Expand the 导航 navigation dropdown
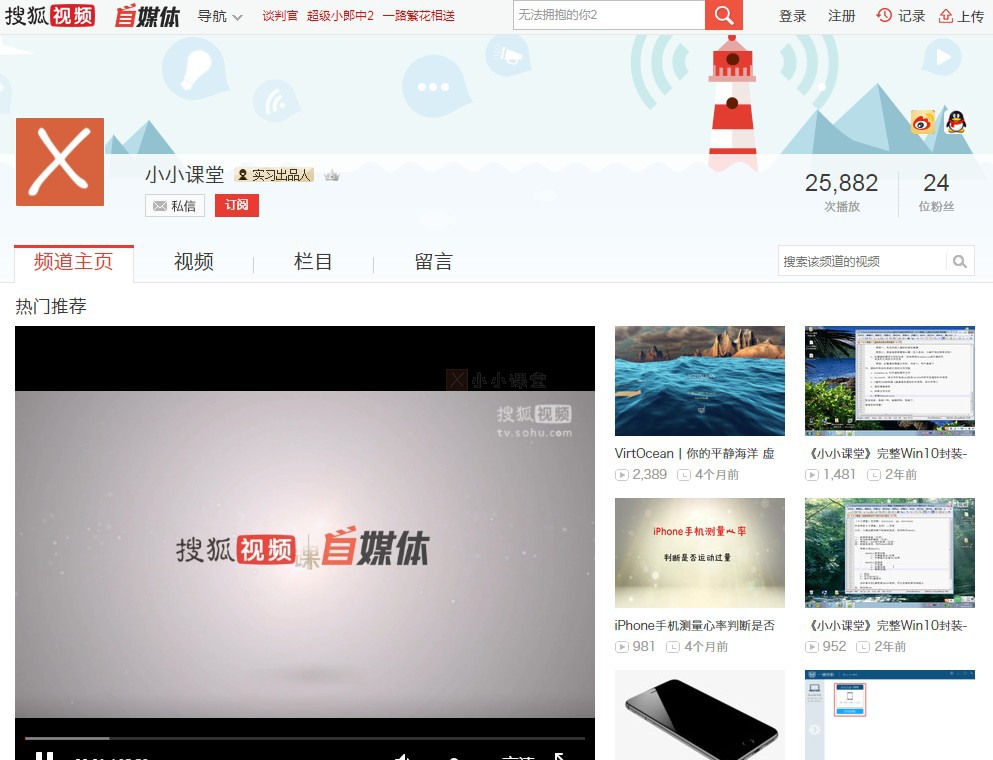Screen dimensions: 993x760 point(220,16)
